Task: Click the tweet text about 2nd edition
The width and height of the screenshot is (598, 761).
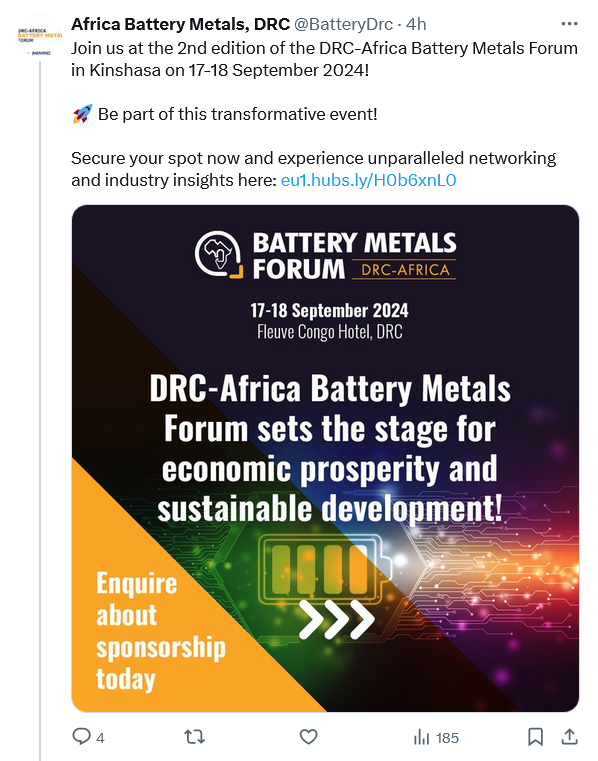Action: tap(324, 59)
